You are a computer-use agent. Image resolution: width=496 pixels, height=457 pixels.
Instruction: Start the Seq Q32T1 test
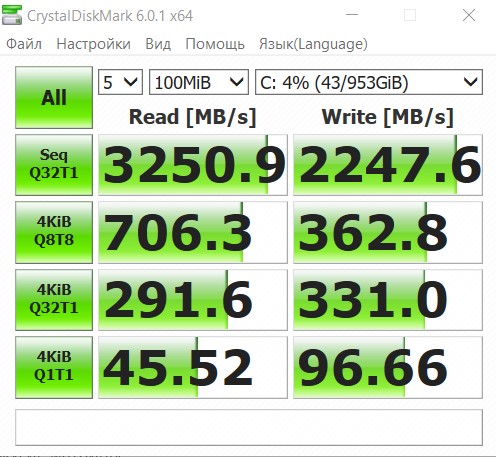pos(54,165)
